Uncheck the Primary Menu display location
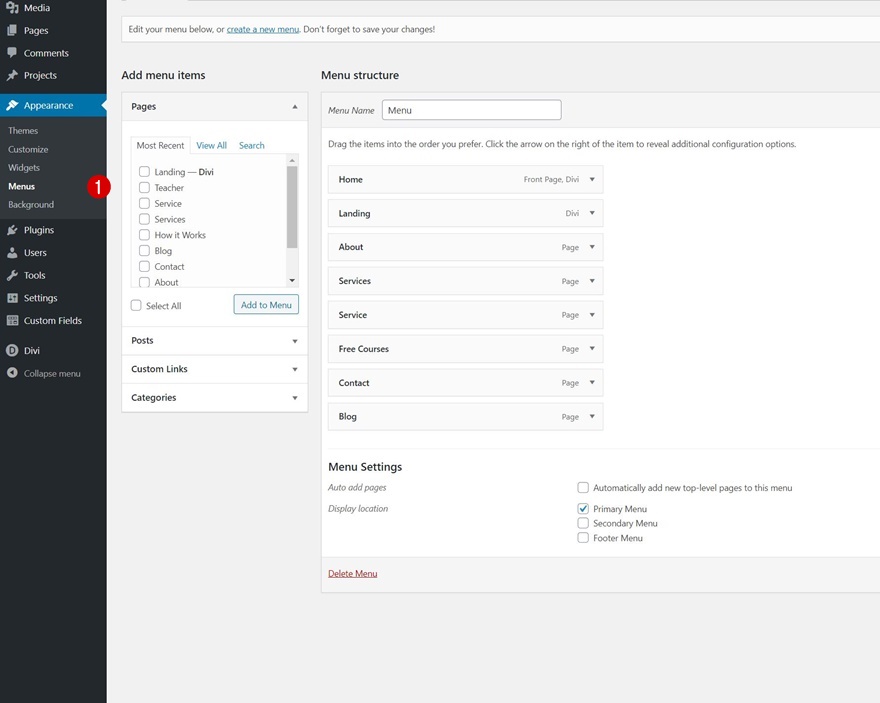Viewport: 880px width, 703px height. click(583, 509)
